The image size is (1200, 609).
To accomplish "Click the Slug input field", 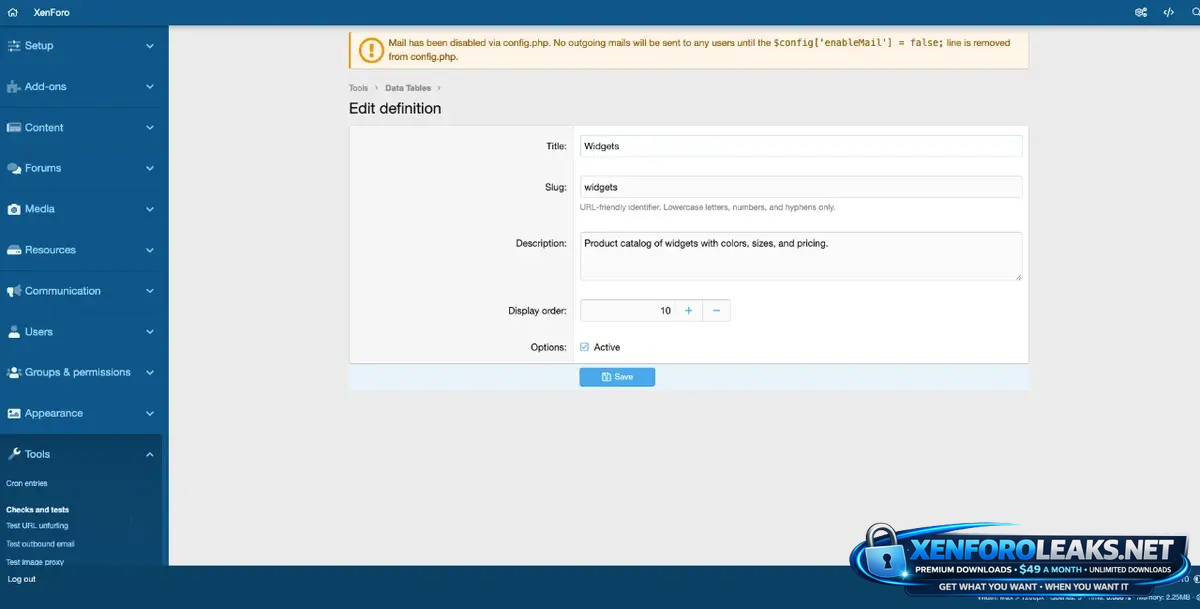I will point(800,187).
